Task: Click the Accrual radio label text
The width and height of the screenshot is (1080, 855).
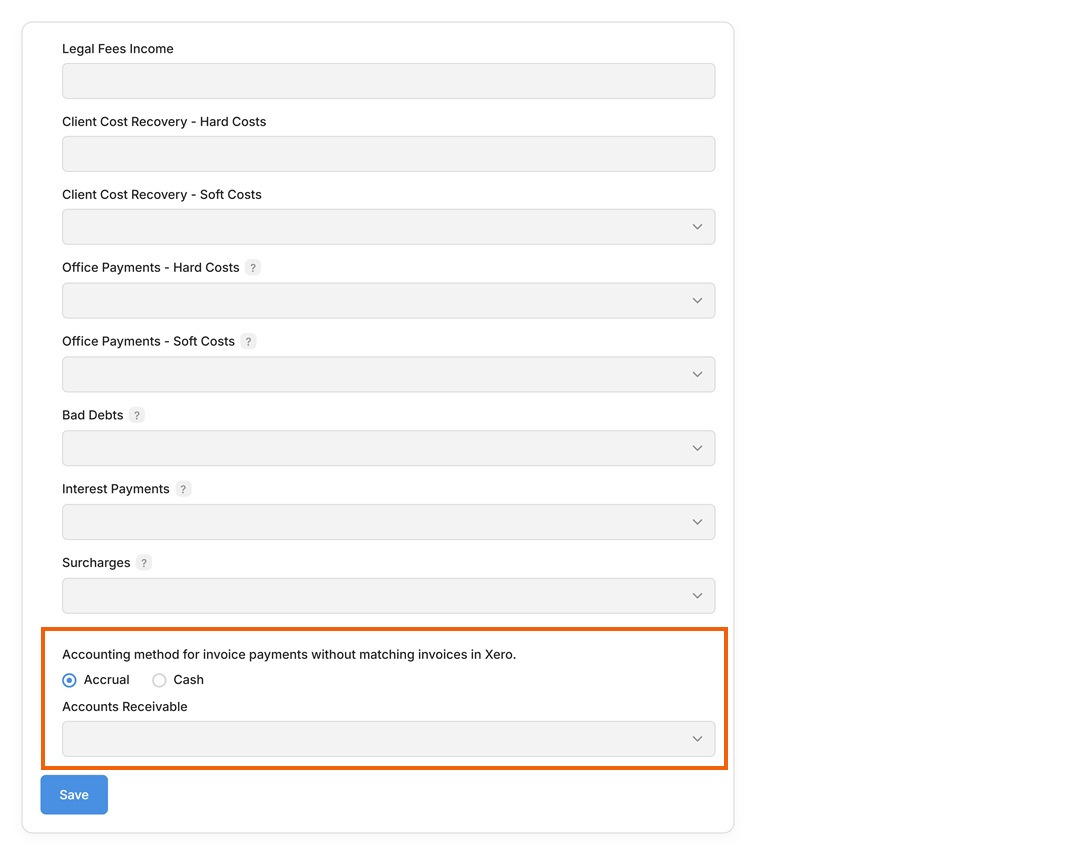Action: [107, 680]
